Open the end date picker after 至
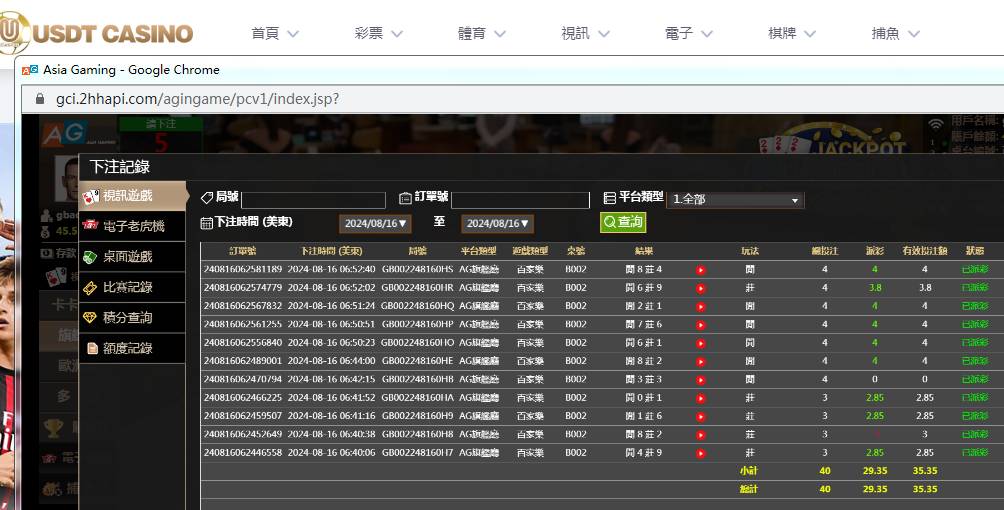 (497, 224)
